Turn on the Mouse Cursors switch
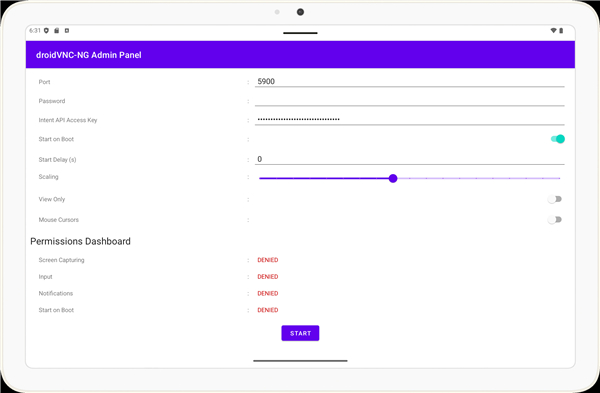 coord(554,220)
